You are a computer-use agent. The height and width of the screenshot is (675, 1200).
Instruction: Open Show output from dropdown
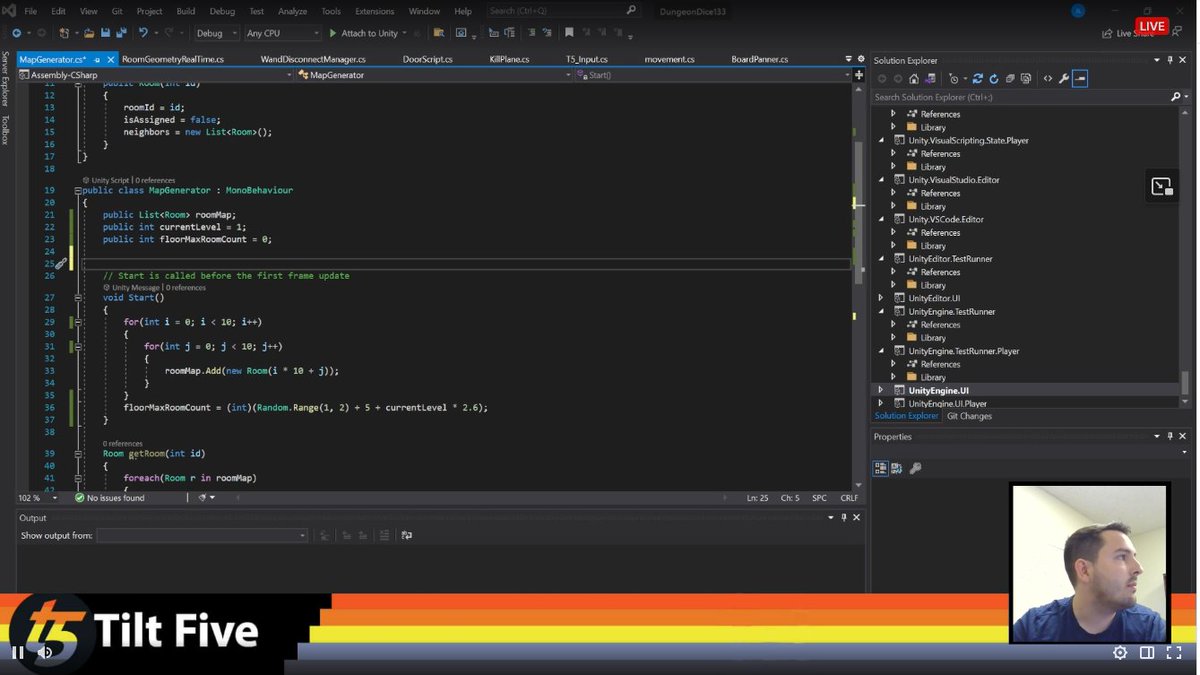[x=202, y=536]
